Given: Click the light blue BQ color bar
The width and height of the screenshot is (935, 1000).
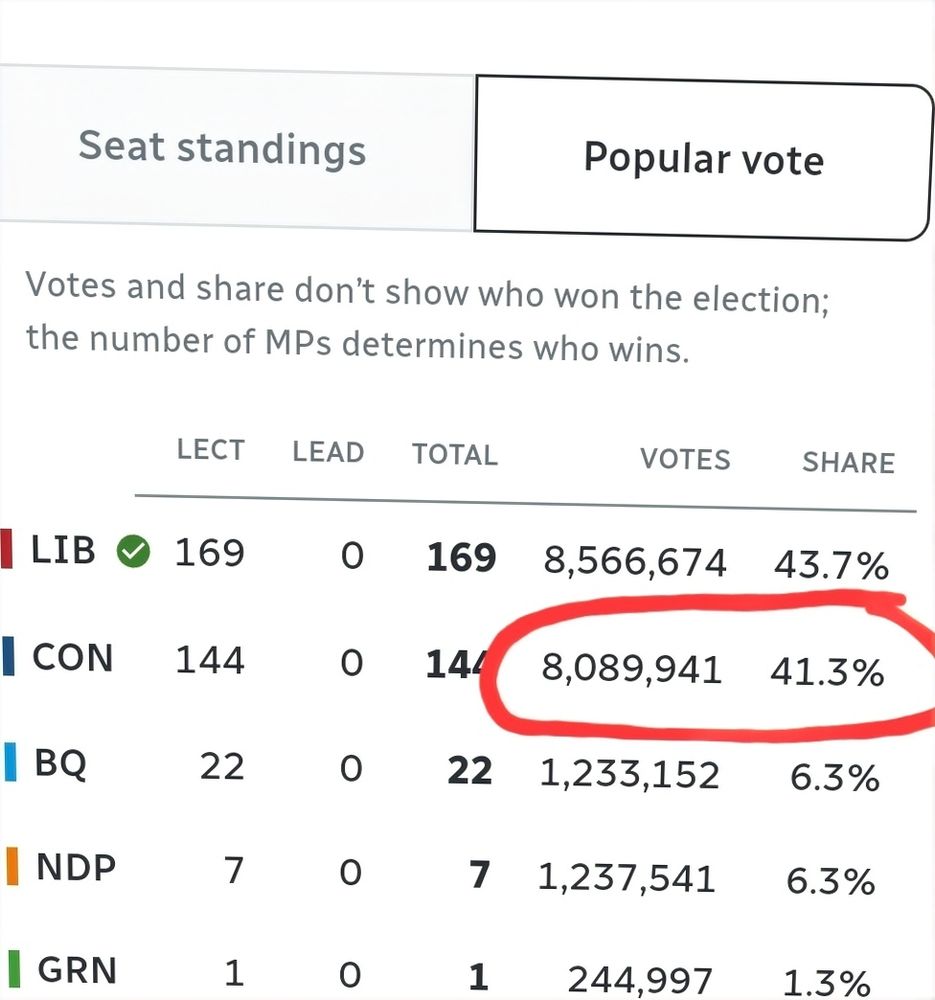Looking at the screenshot, I should (x=10, y=761).
